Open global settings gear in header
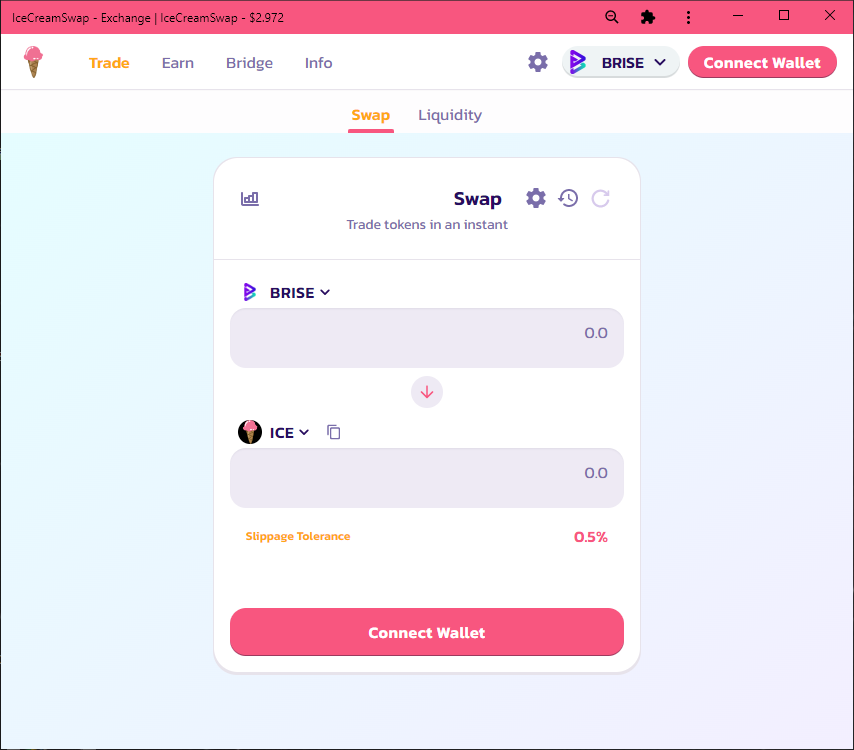 tap(538, 62)
